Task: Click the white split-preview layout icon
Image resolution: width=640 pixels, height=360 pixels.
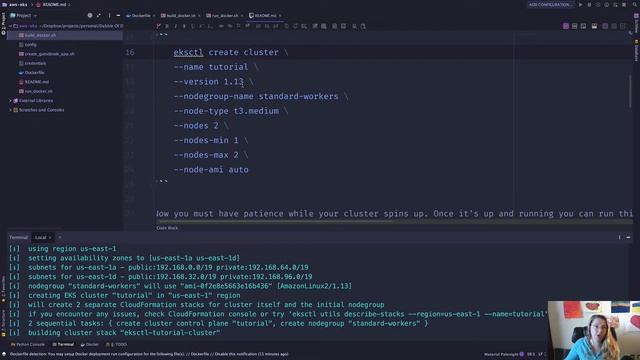Action: 594,26
